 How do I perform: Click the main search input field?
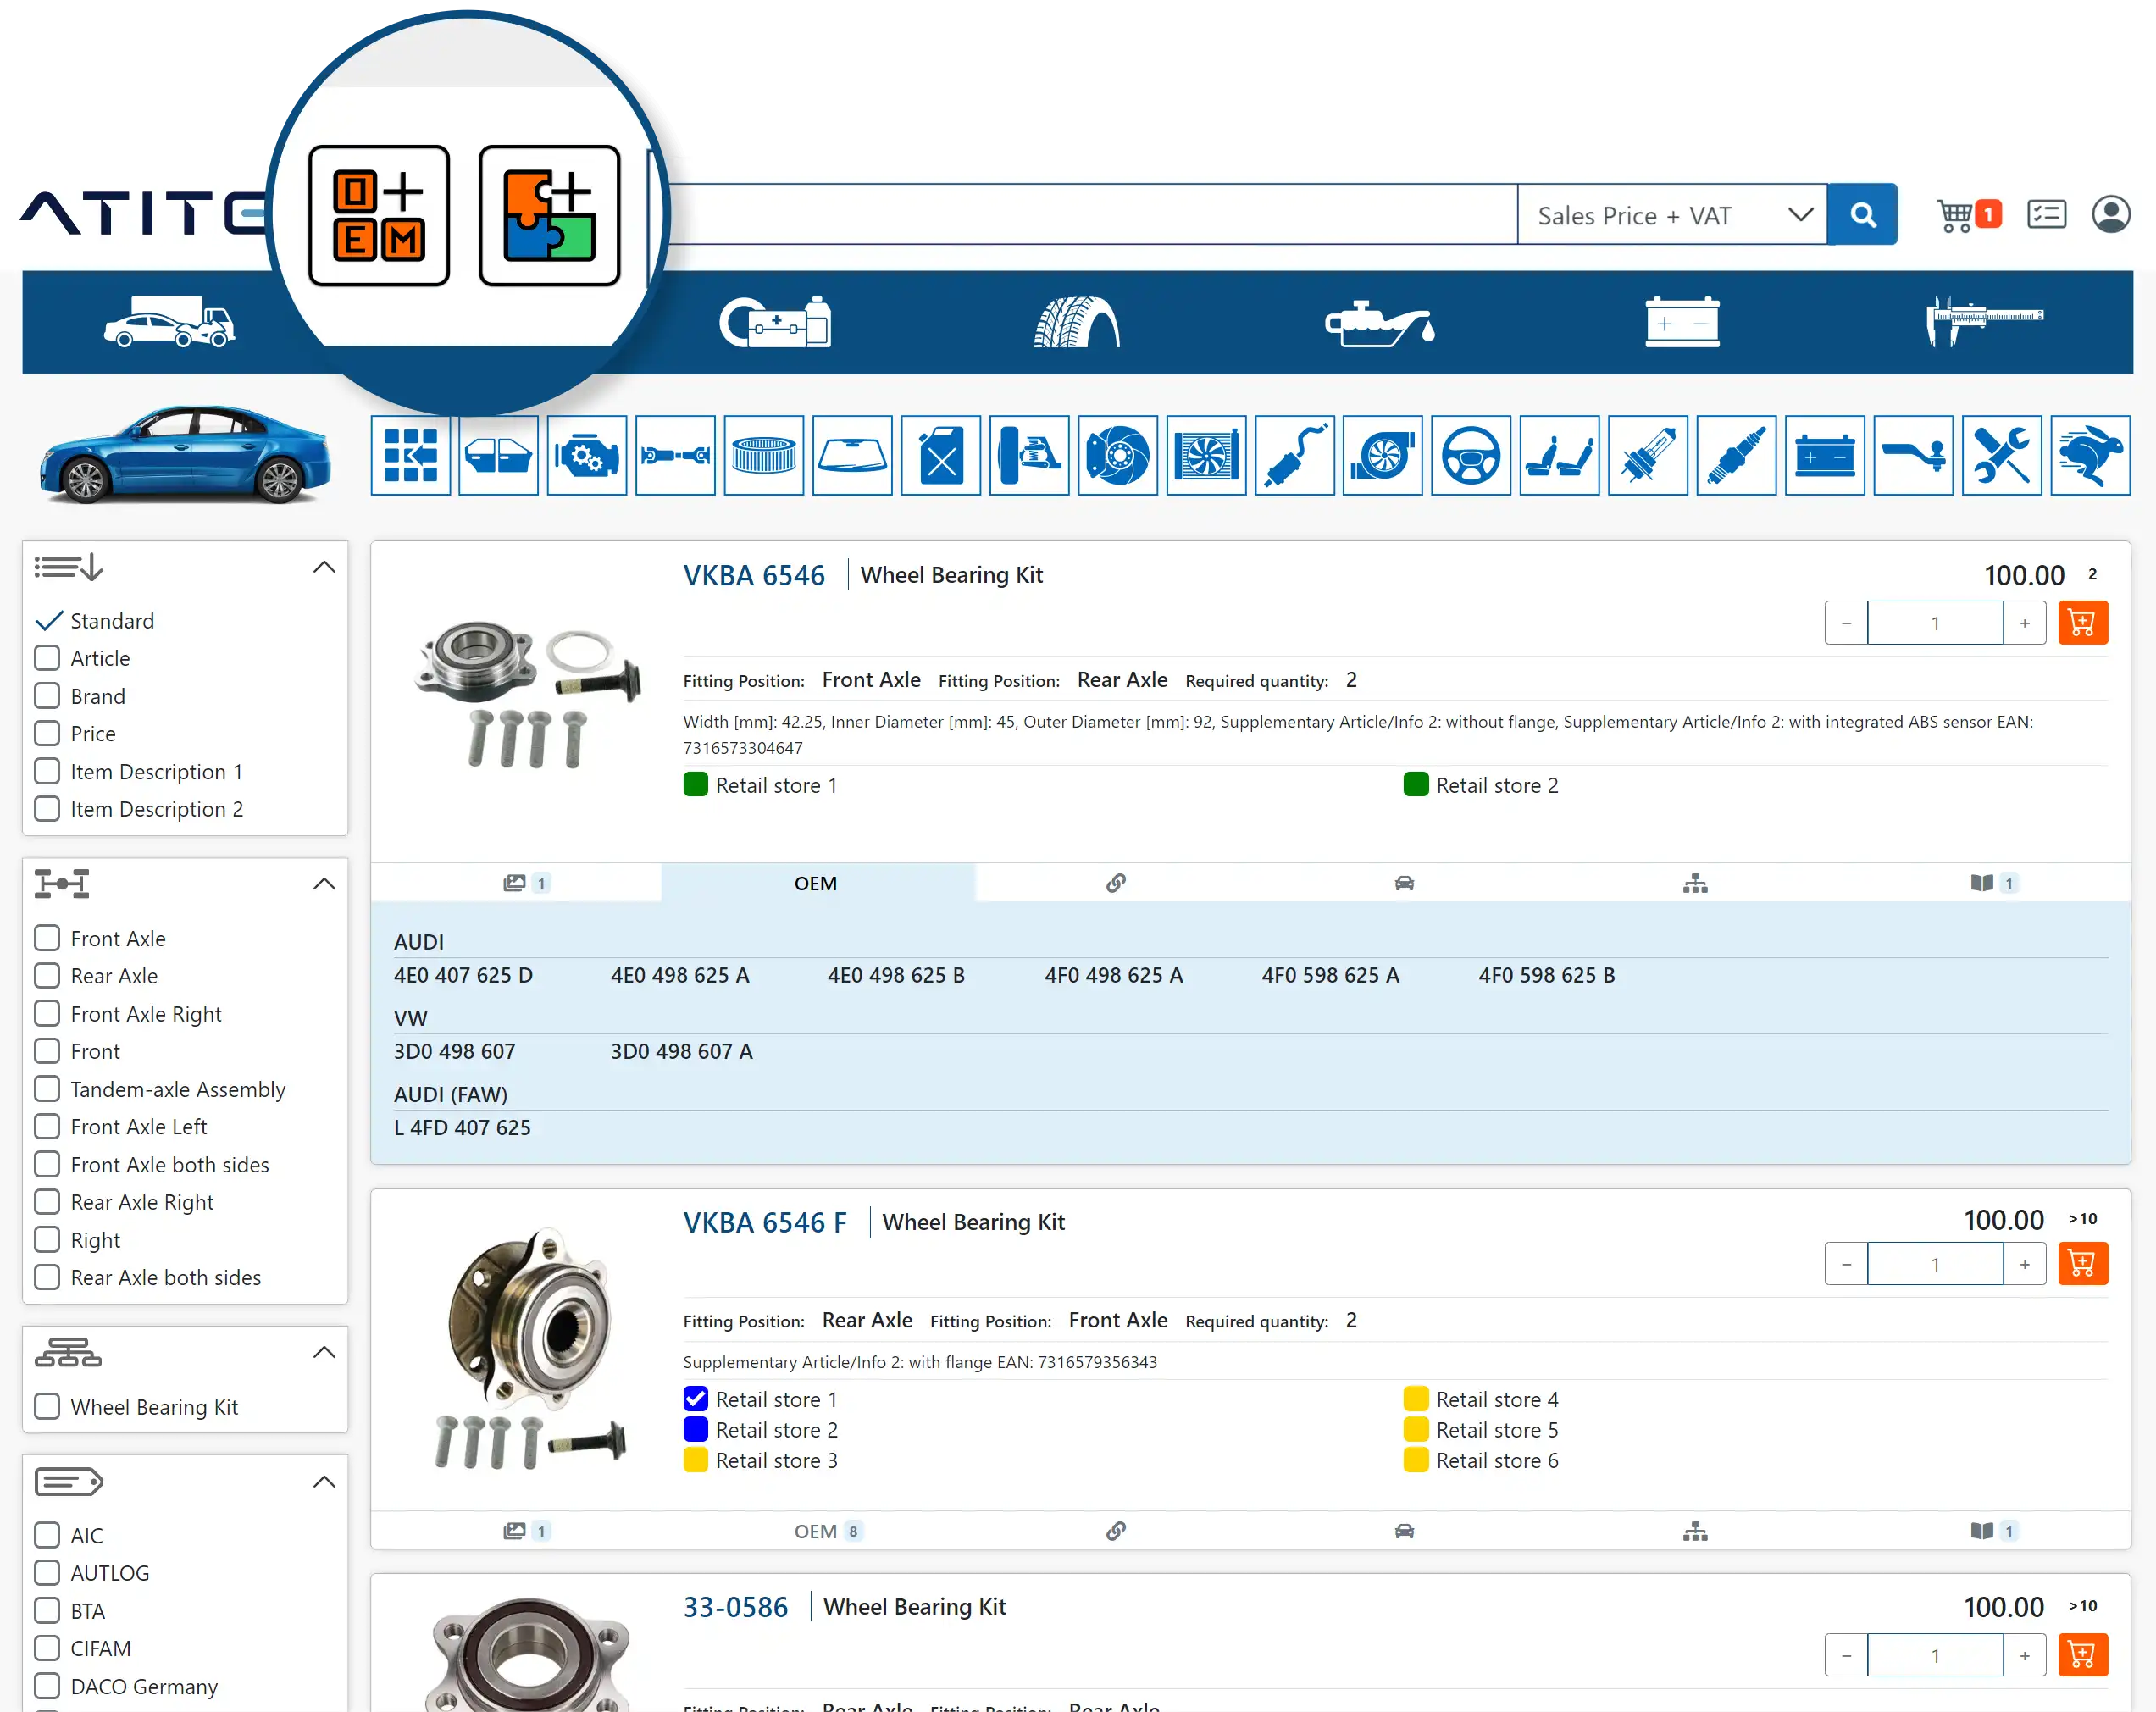click(x=1092, y=215)
